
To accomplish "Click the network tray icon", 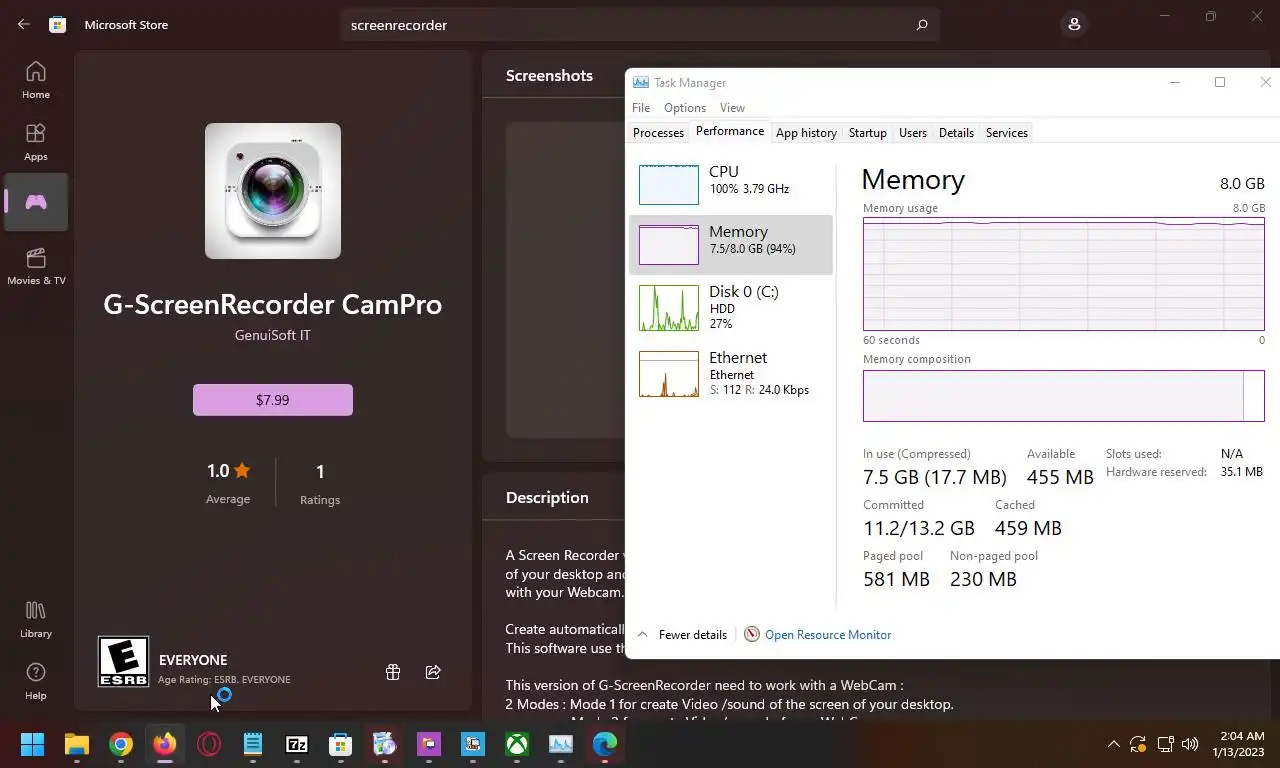I will tap(1165, 744).
